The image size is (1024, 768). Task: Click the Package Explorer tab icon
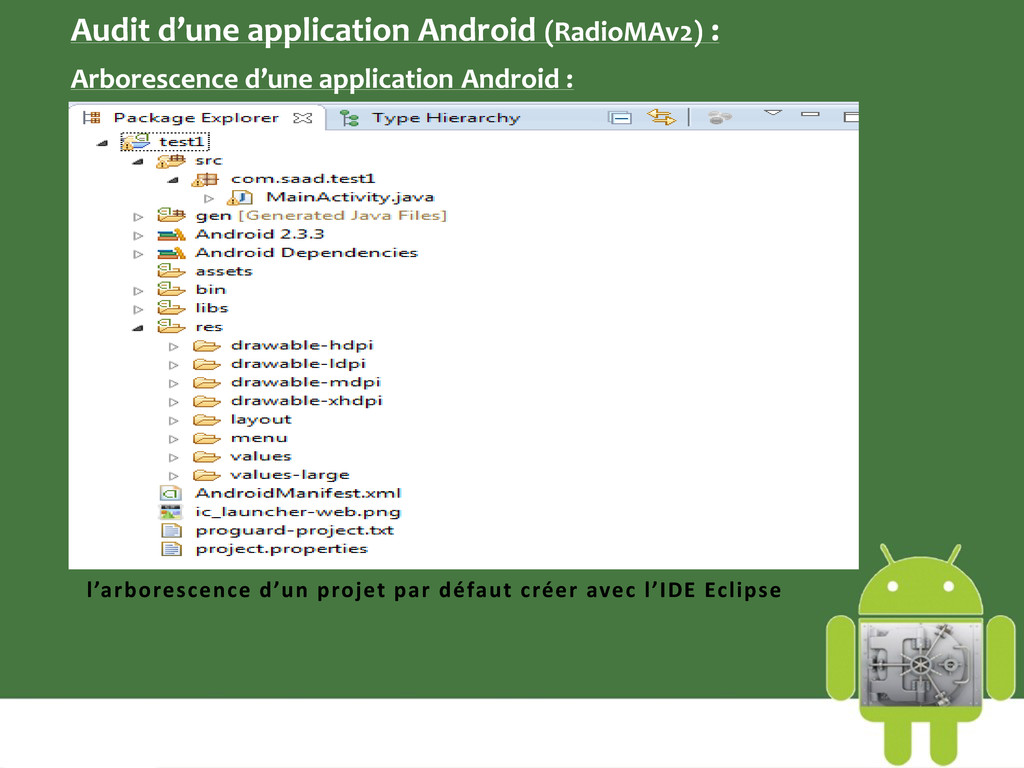(x=92, y=118)
